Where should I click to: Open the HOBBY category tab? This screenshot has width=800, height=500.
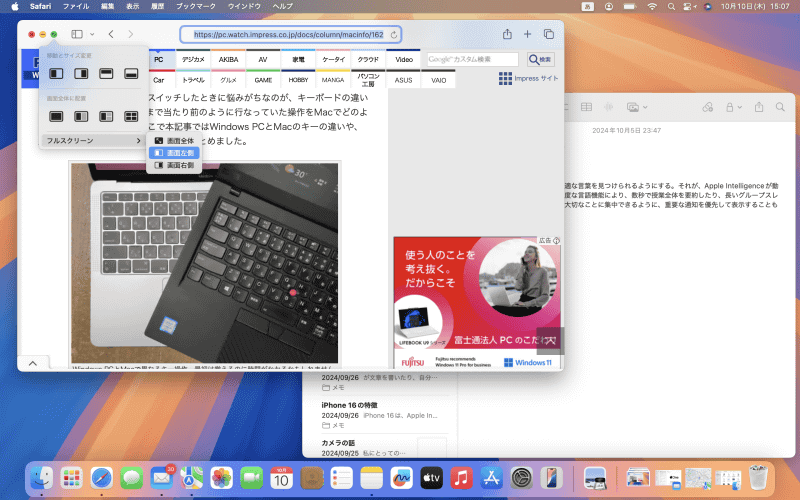298,80
